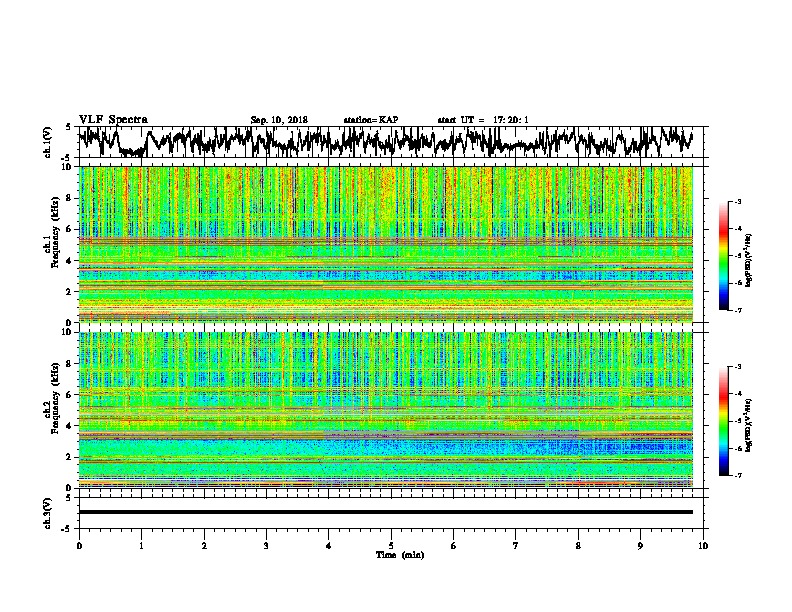Image resolution: width=792 pixels, height=612 pixels.
Task: Select the date text "Sep. 10, 2018"
Action: point(279,120)
